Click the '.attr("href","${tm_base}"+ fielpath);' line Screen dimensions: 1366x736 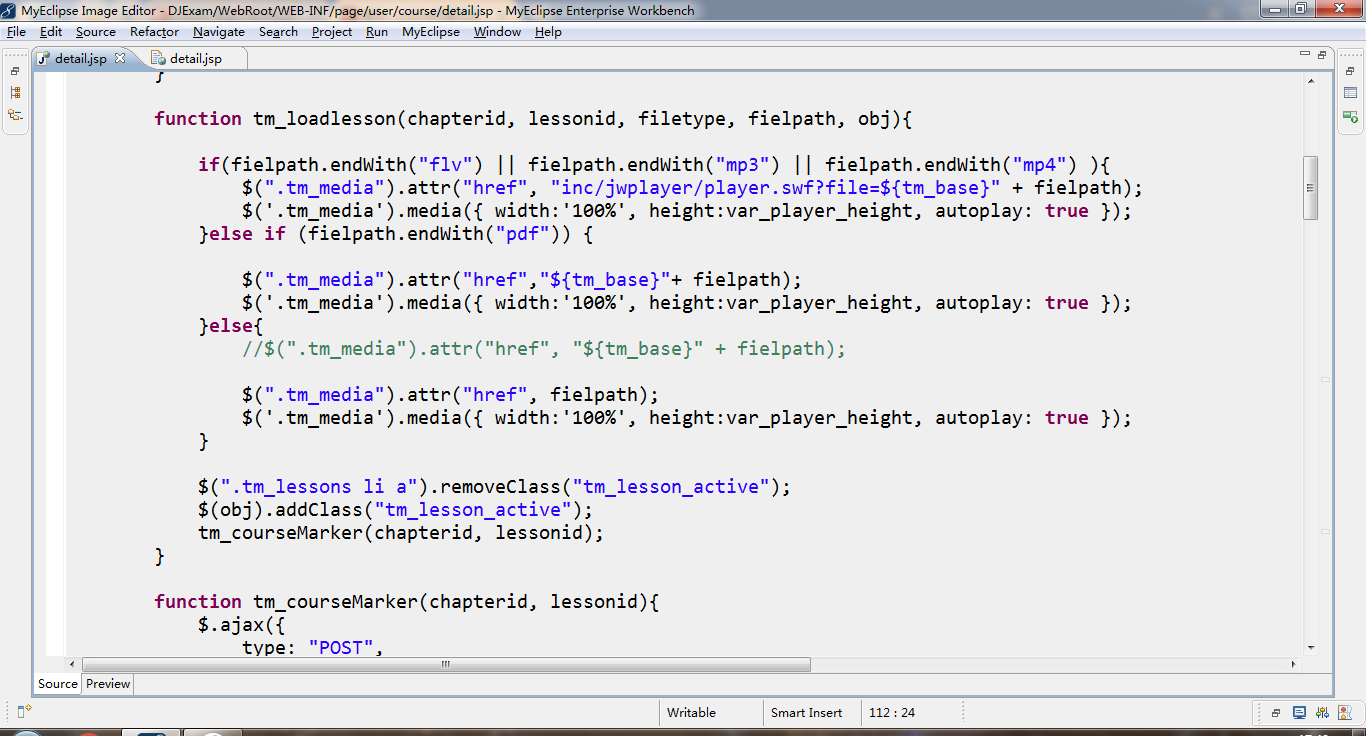click(522, 280)
